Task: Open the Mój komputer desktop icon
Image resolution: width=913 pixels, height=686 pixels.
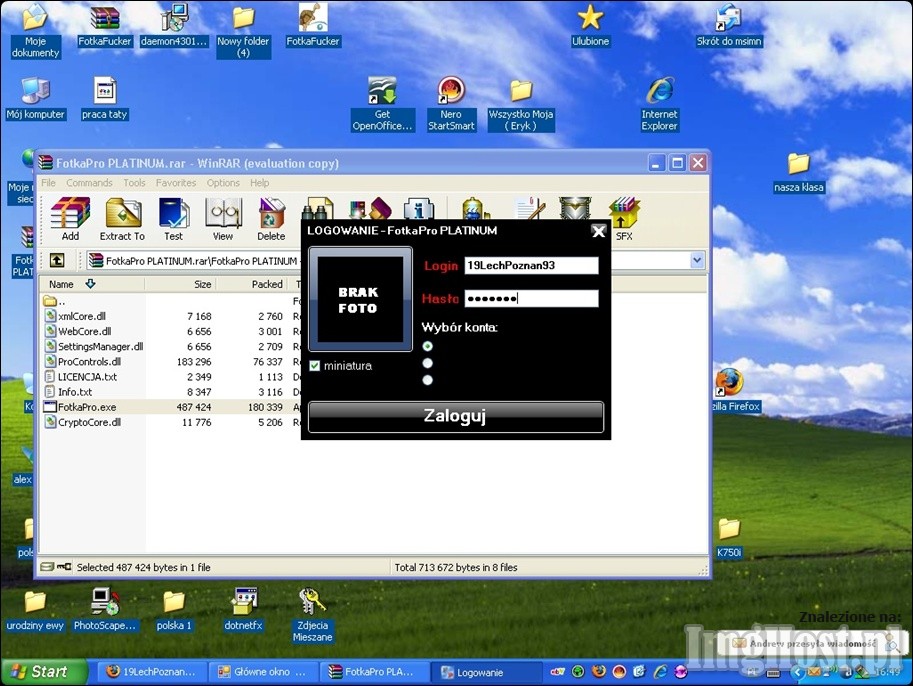Action: coord(36,98)
